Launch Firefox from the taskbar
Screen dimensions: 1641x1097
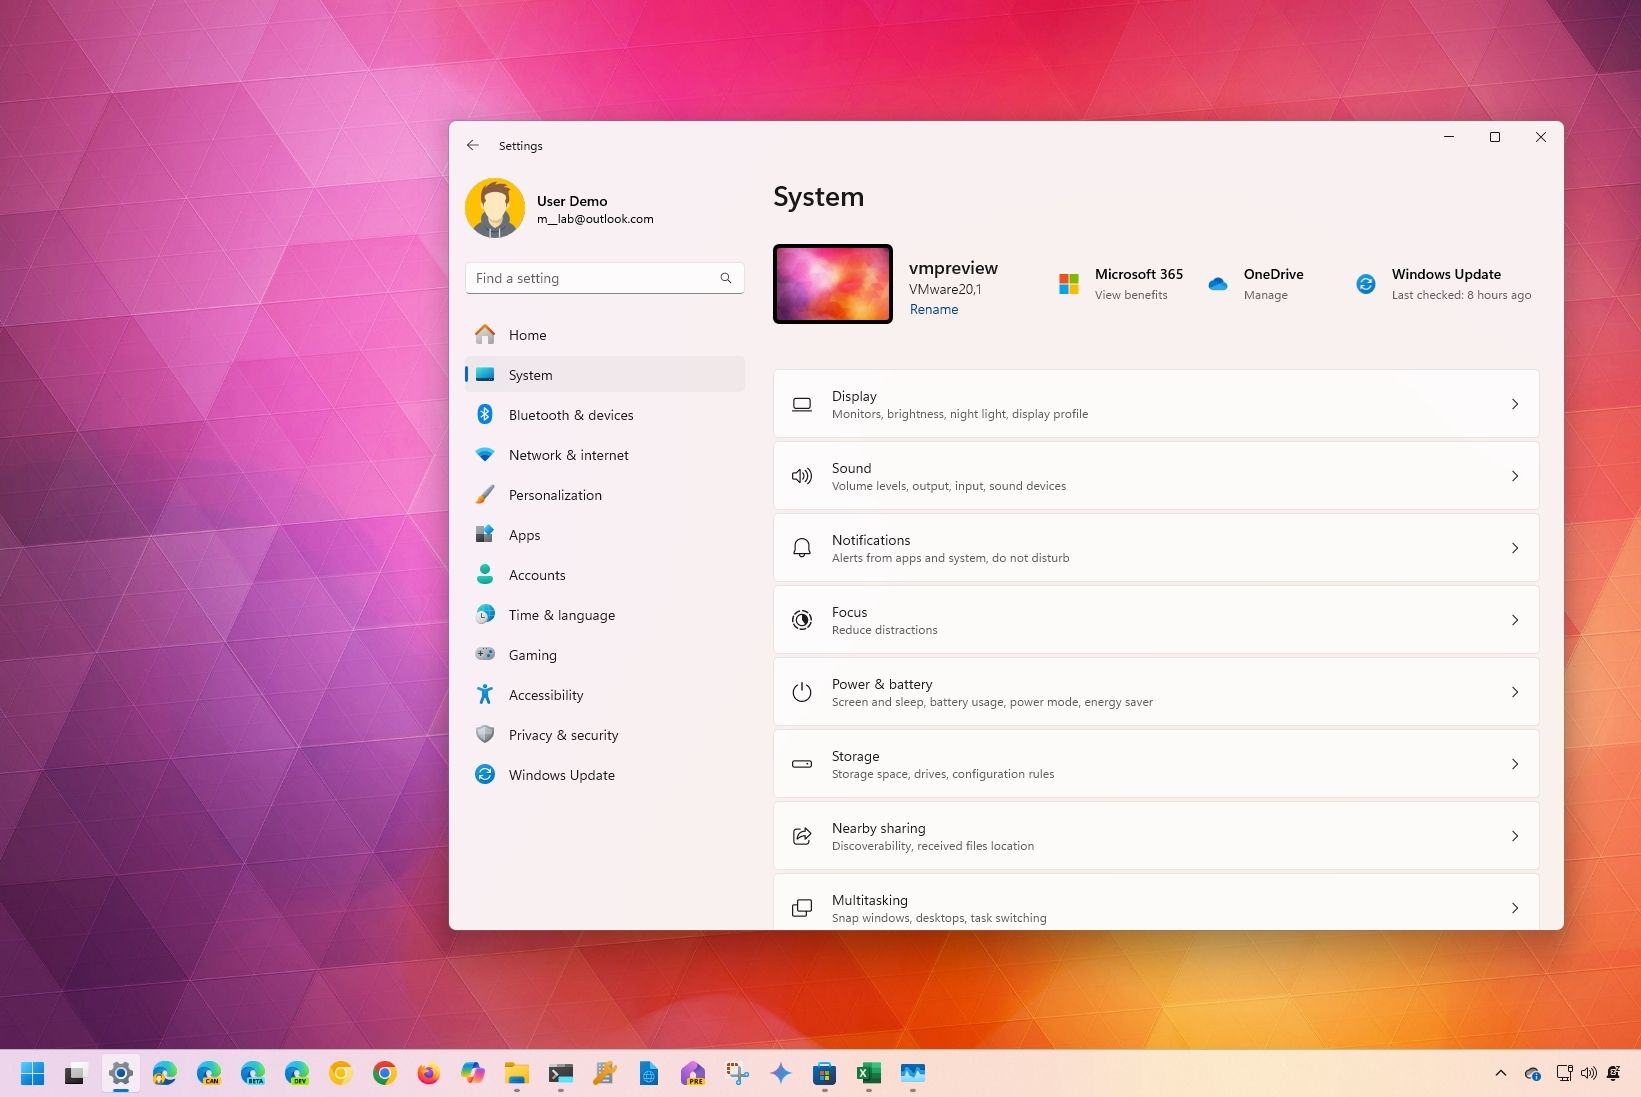click(x=429, y=1073)
